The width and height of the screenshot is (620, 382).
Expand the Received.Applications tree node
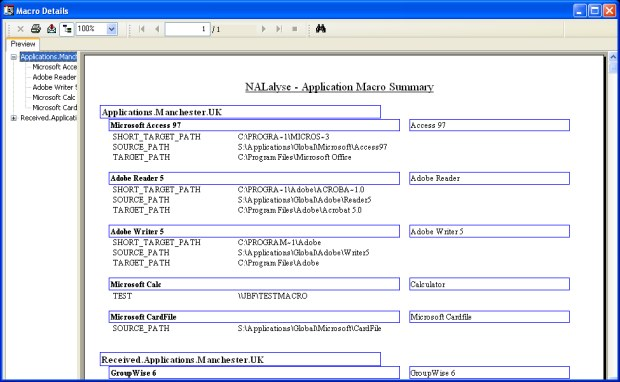(14, 118)
